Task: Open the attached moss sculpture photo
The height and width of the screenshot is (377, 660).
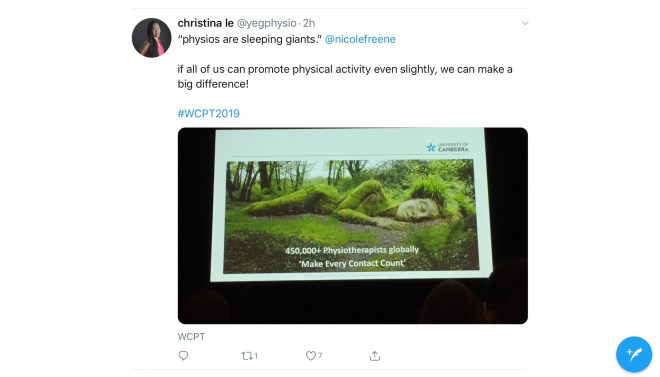Action: 353,226
